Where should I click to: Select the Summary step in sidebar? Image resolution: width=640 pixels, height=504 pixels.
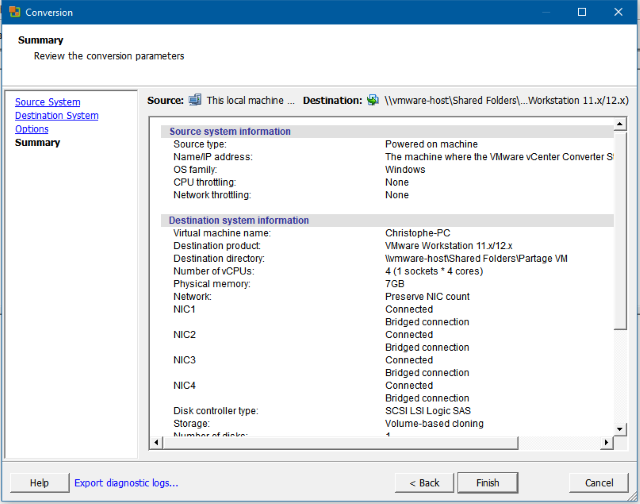tap(37, 143)
